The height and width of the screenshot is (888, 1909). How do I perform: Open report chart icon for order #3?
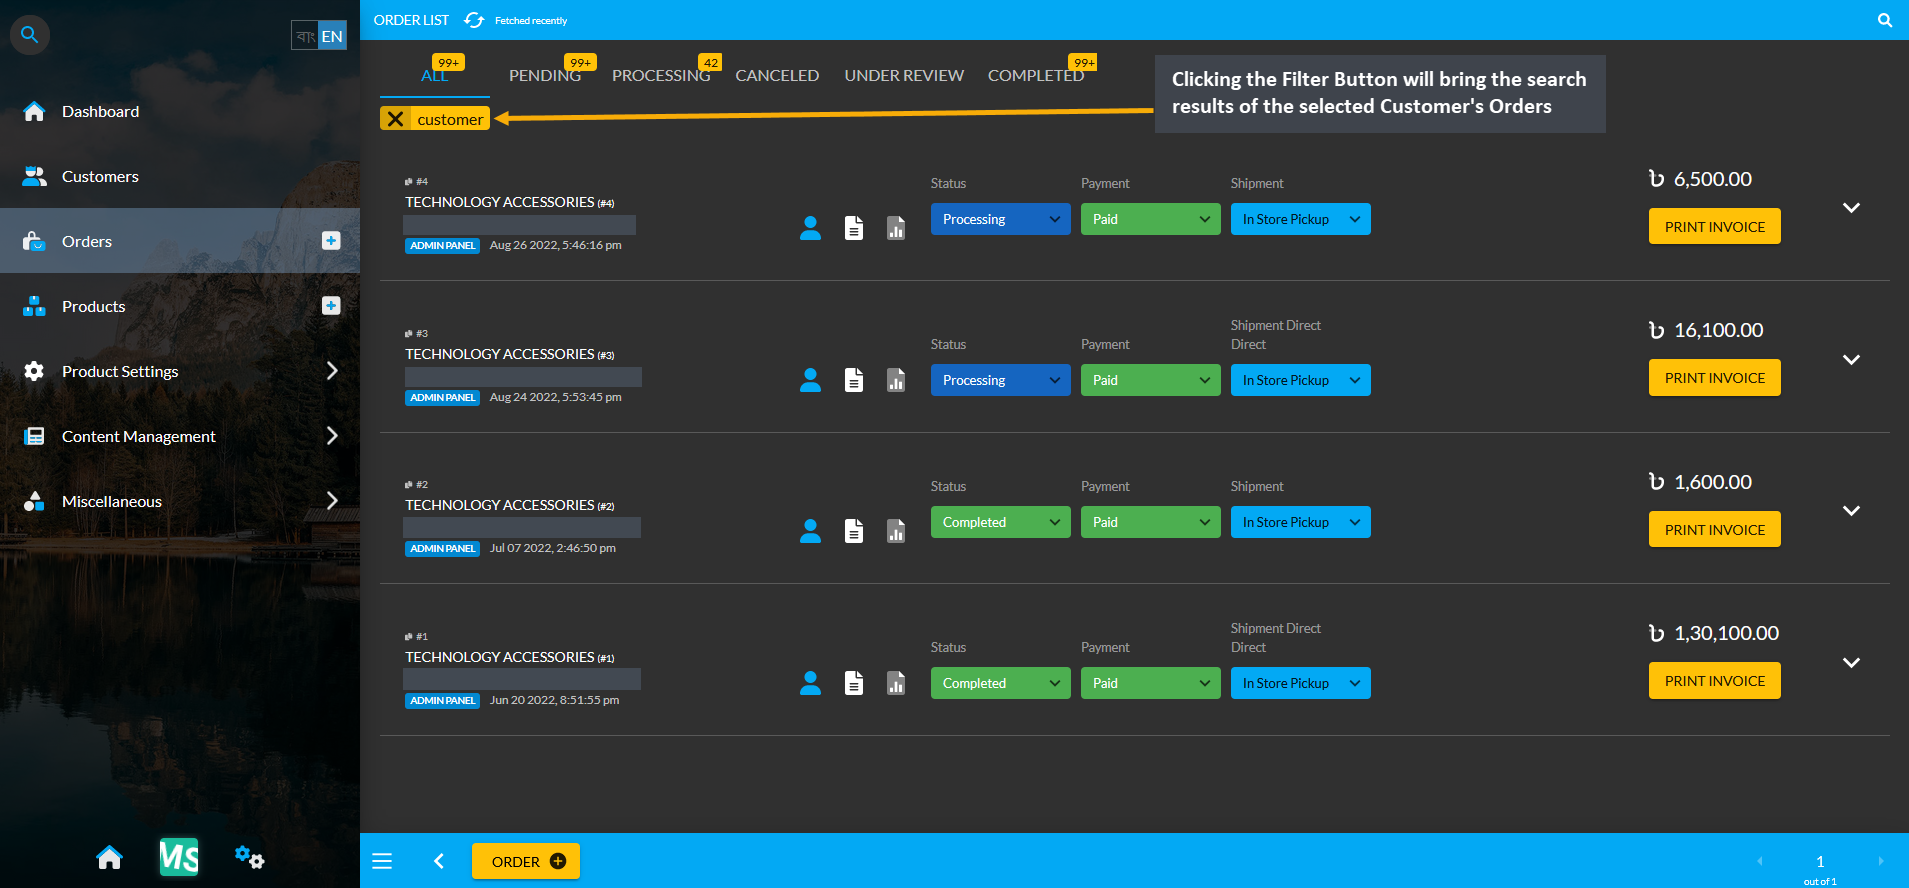coord(896,380)
